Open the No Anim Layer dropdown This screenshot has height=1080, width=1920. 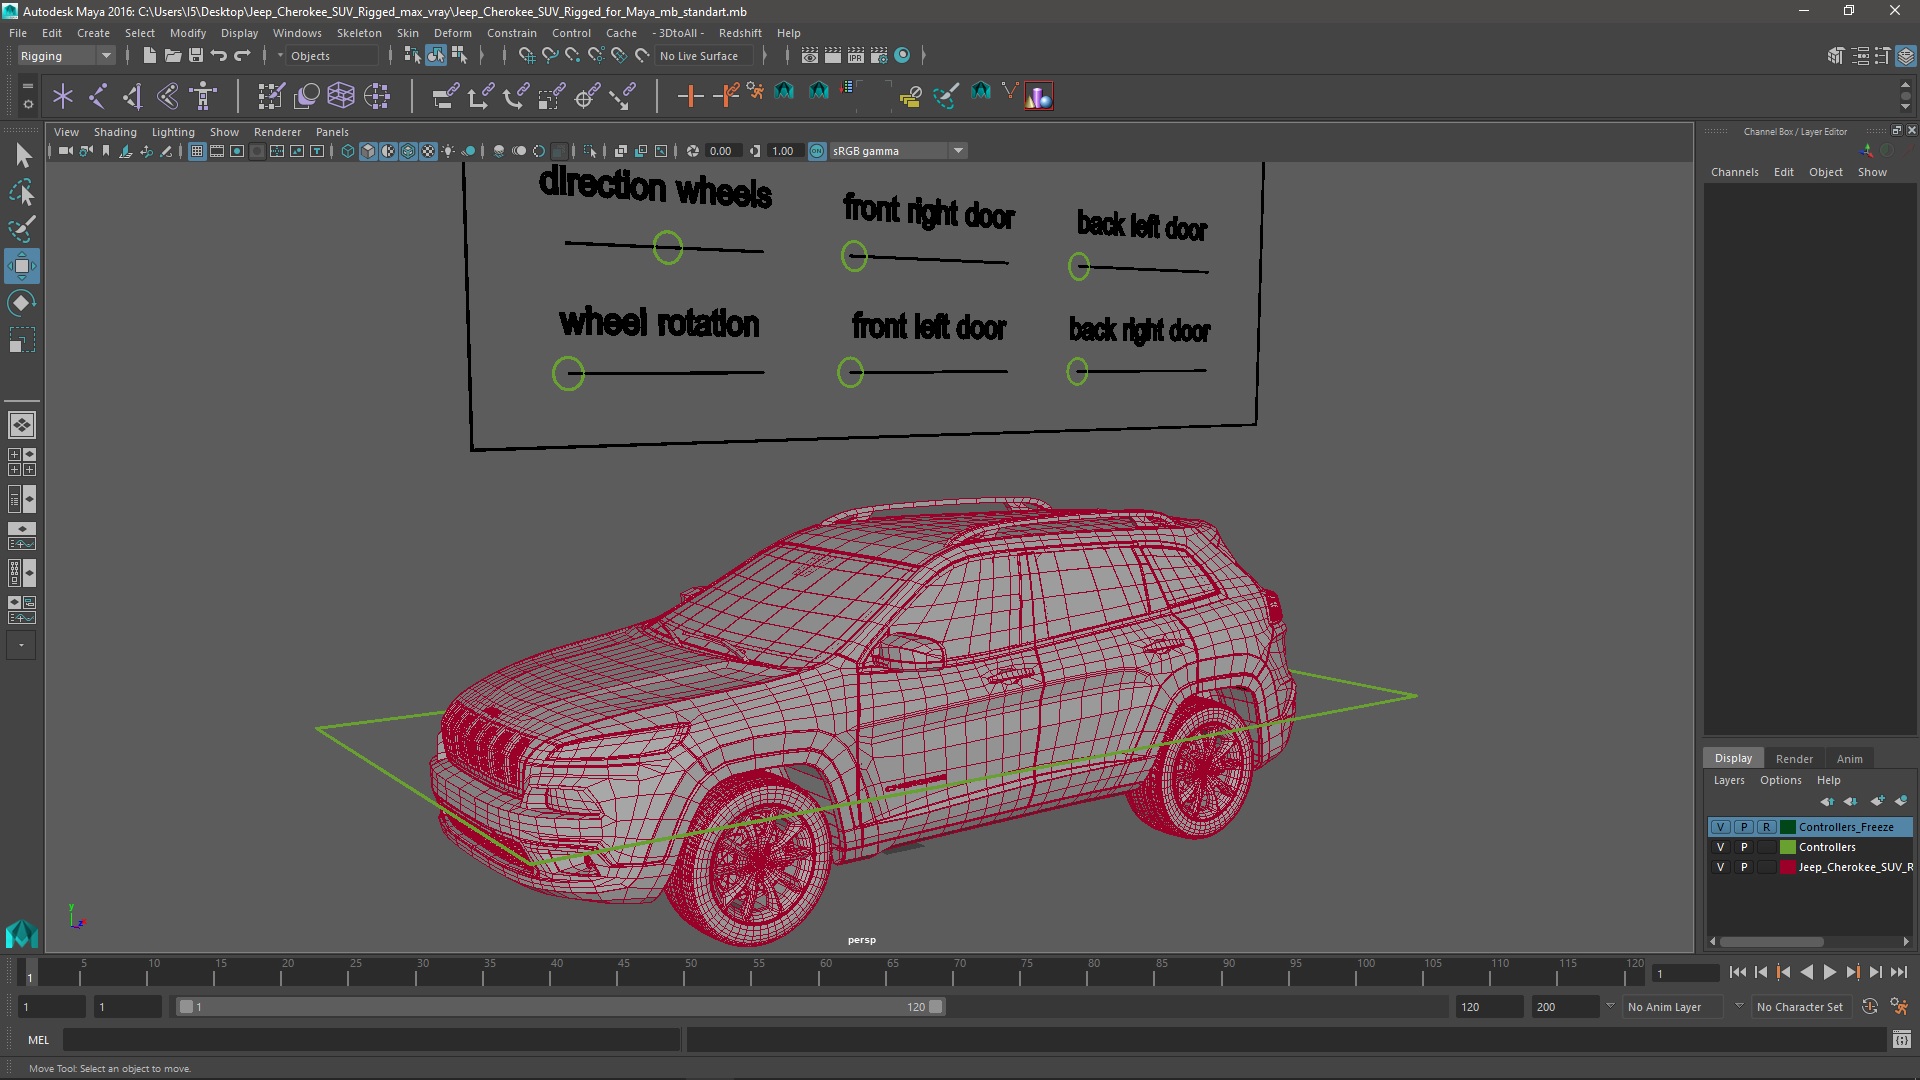(x=1674, y=1007)
